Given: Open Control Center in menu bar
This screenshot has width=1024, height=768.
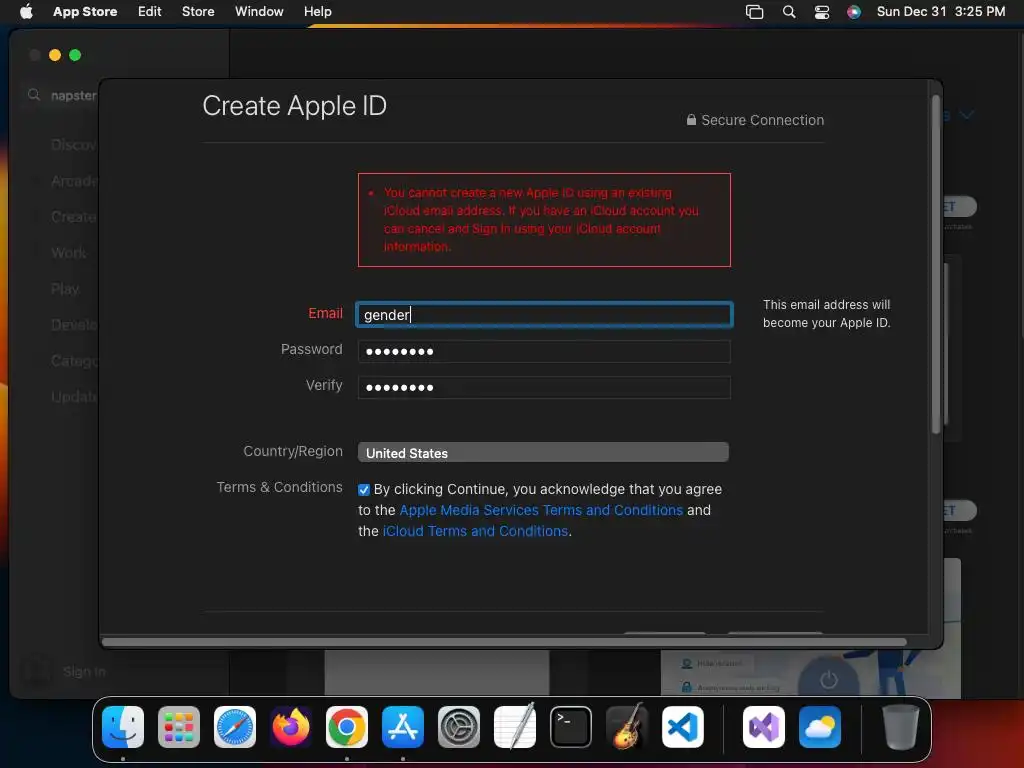Looking at the screenshot, I should [x=822, y=11].
